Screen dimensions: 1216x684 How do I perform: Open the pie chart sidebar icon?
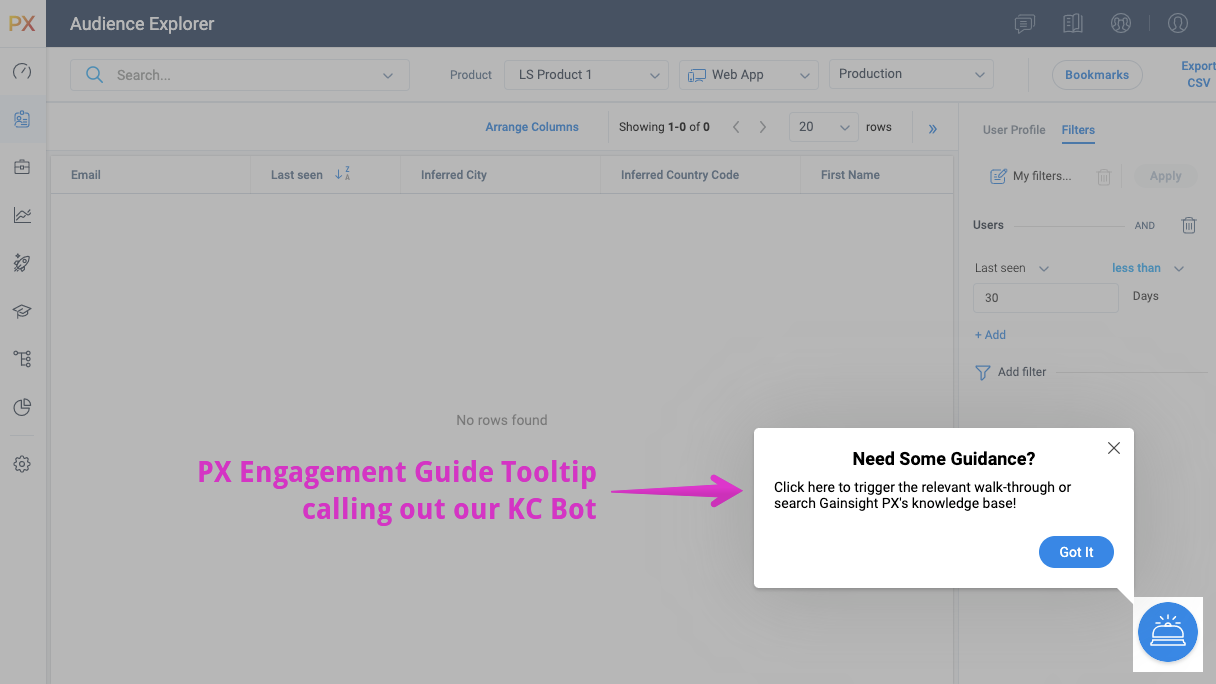point(22,407)
